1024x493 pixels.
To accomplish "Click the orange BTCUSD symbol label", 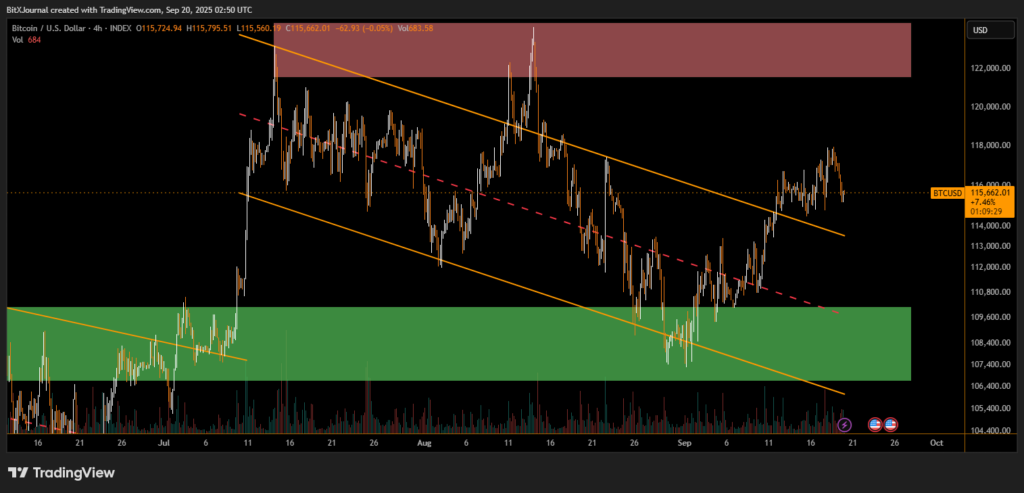I will [x=946, y=191].
